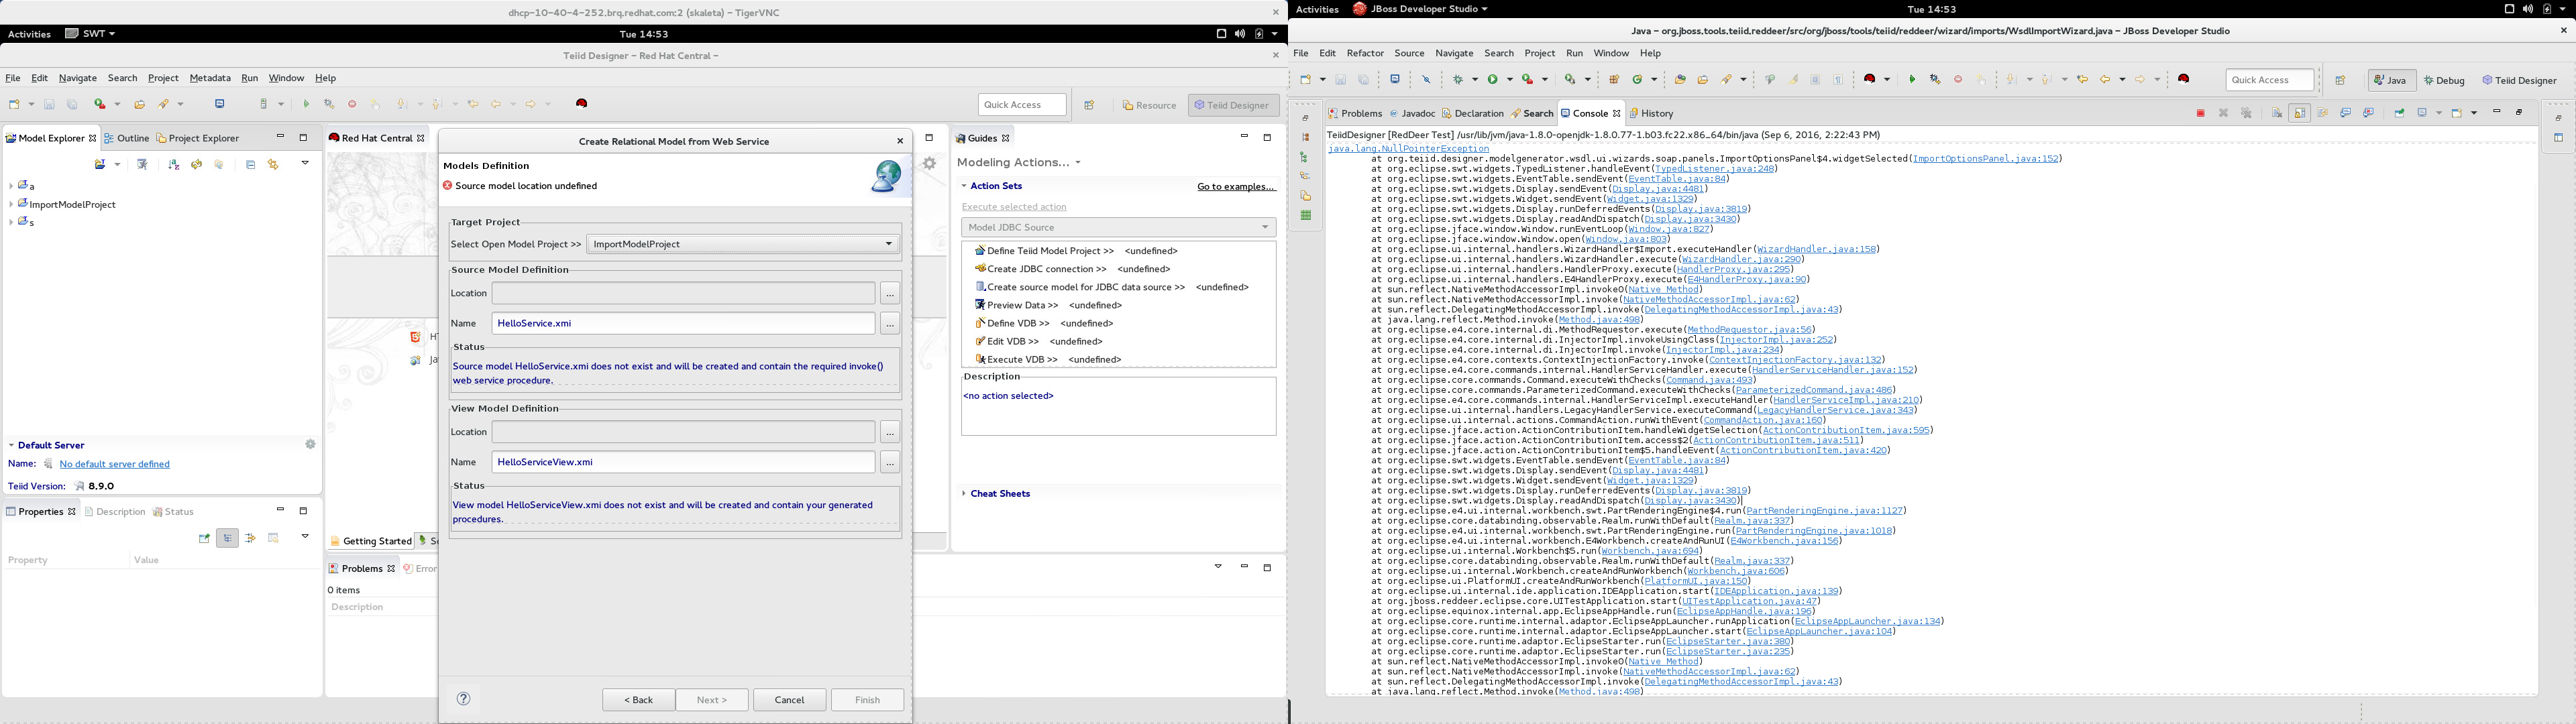2576x724 pixels.
Task: Click the Cancel button in wizard
Action: point(789,700)
